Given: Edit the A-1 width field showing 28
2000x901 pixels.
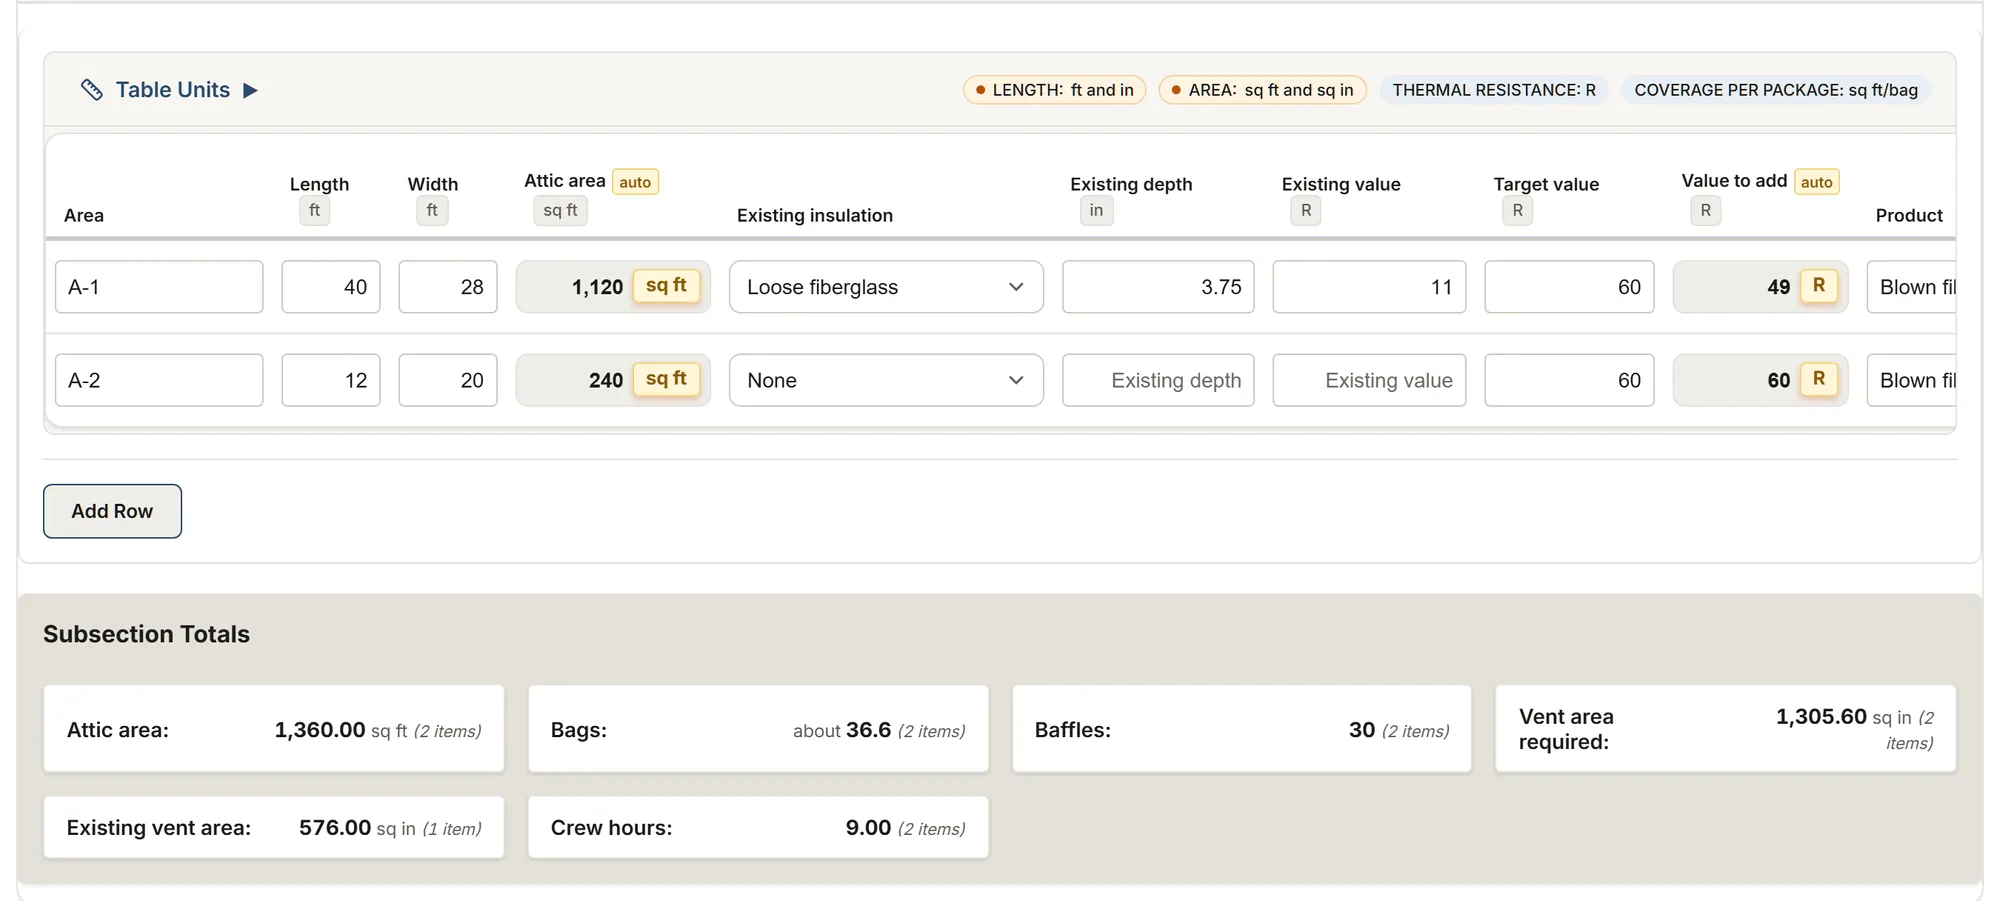Looking at the screenshot, I should [x=448, y=287].
